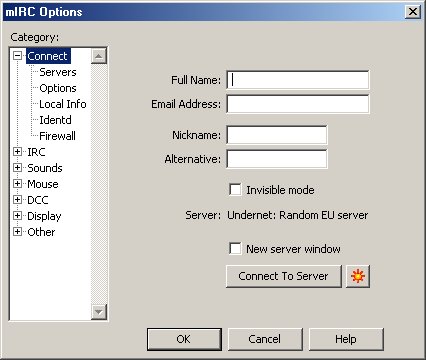This screenshot has width=426, height=360.
Task: Expand the DCC category
Action: pos(18,200)
